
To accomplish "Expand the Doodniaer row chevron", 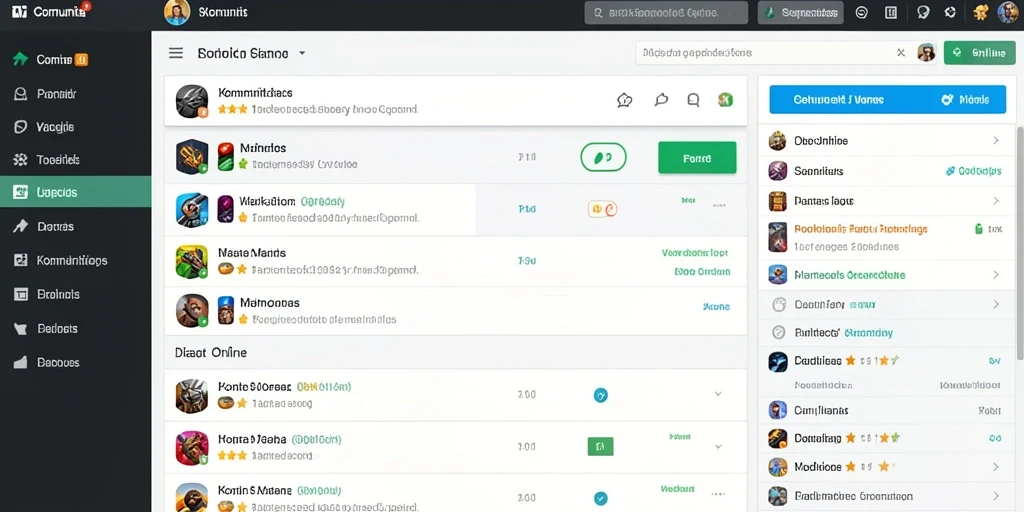I will click(x=996, y=304).
